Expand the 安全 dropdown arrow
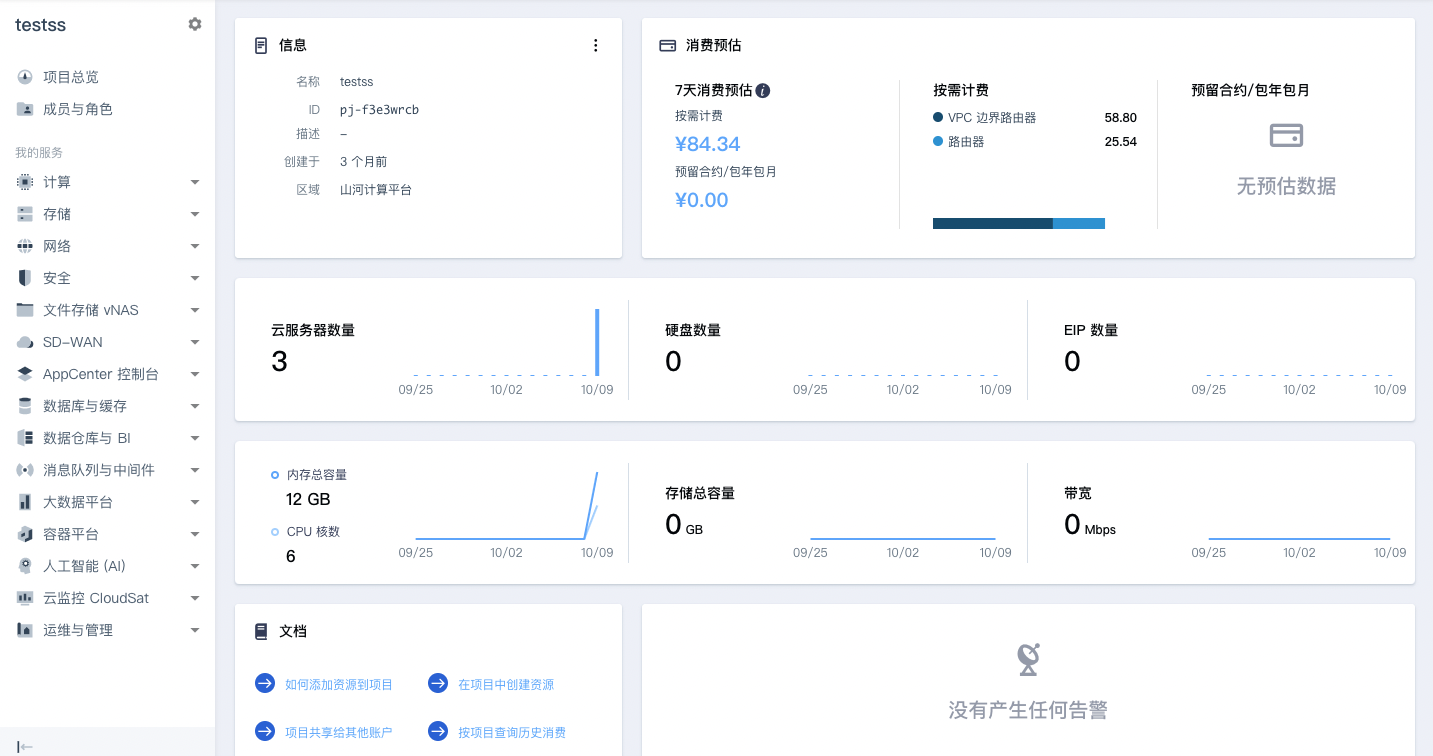 point(195,278)
